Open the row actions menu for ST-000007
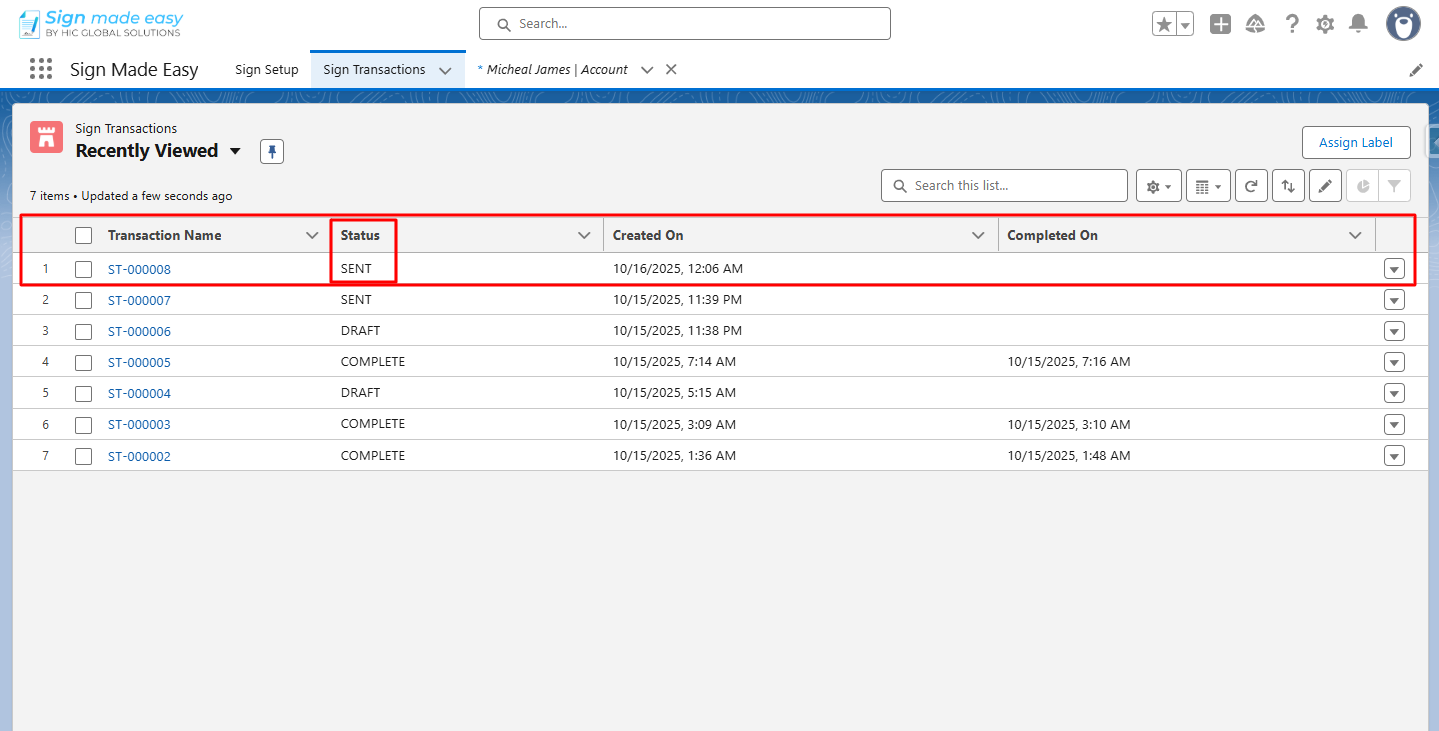This screenshot has width=1439, height=731. [x=1394, y=300]
